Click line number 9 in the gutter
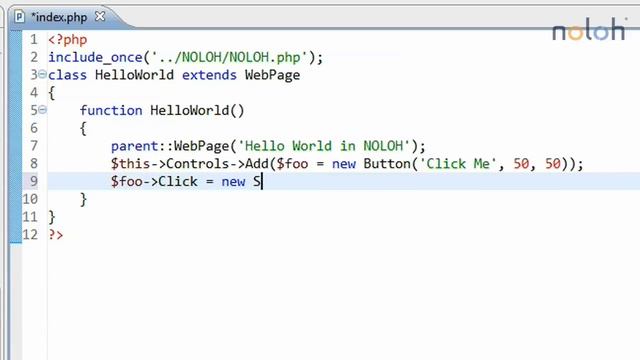 (x=33, y=181)
